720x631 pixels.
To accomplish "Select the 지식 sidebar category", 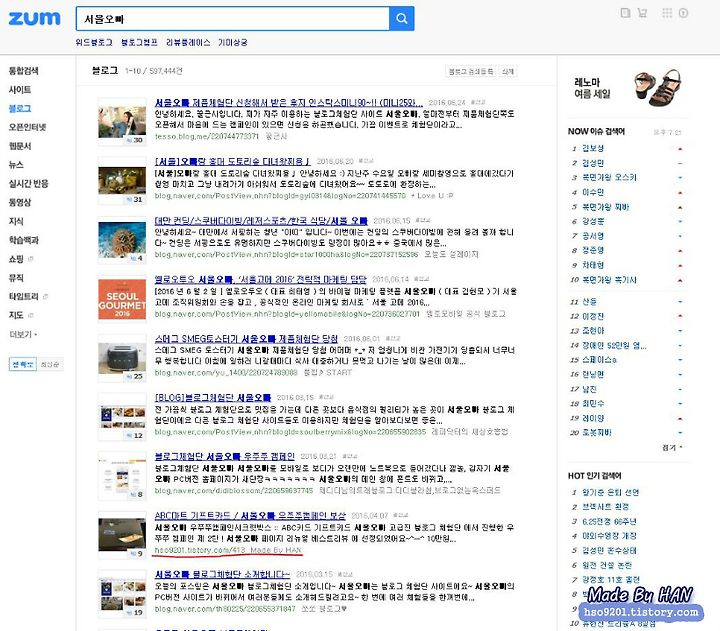I will tap(16, 221).
